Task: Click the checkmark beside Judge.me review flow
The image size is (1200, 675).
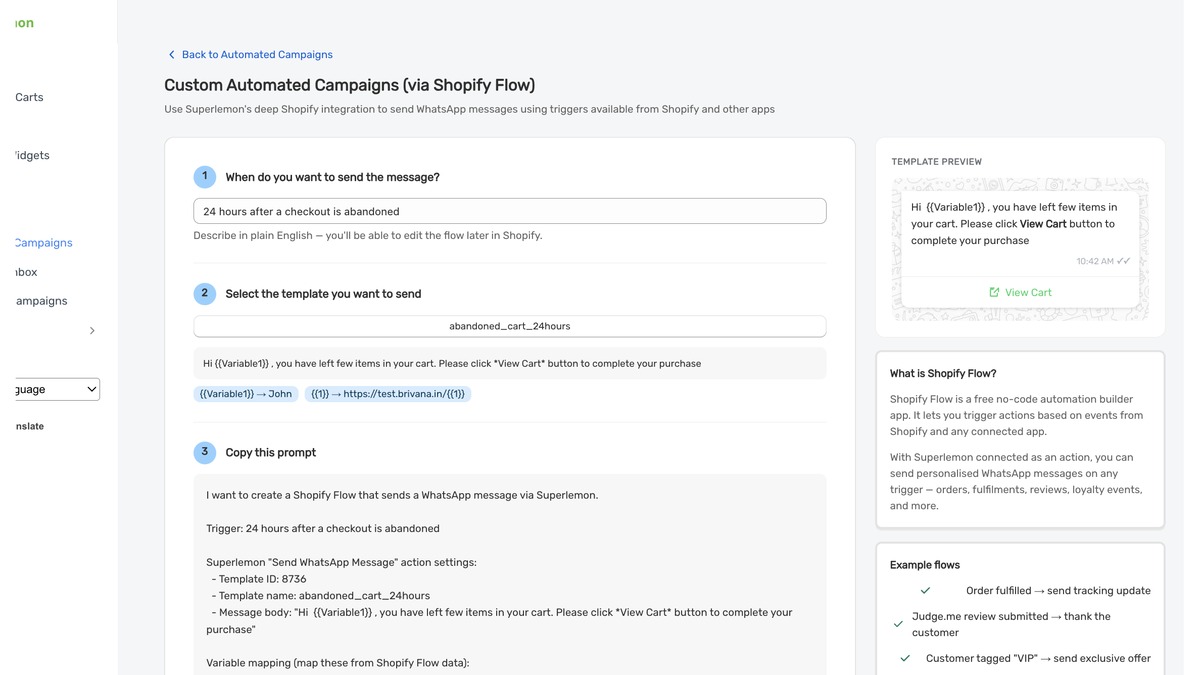Action: (x=898, y=624)
